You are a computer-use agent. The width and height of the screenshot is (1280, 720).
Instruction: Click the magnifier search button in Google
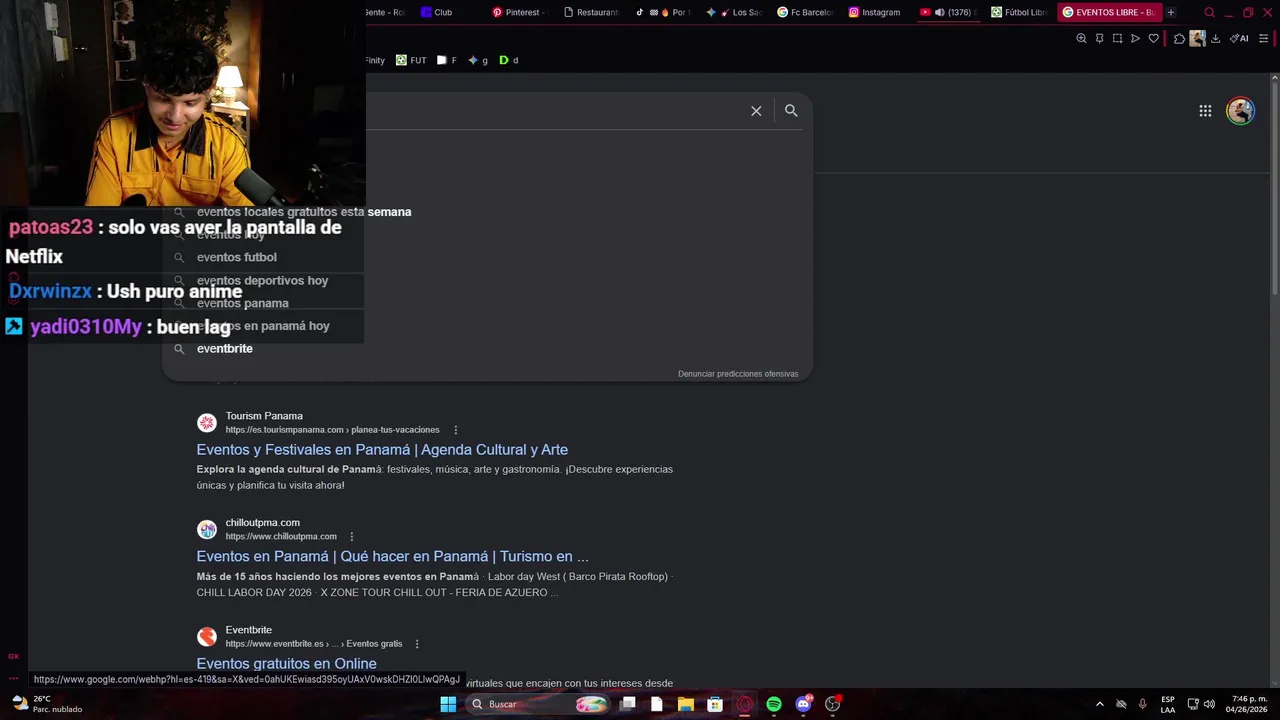coord(791,111)
